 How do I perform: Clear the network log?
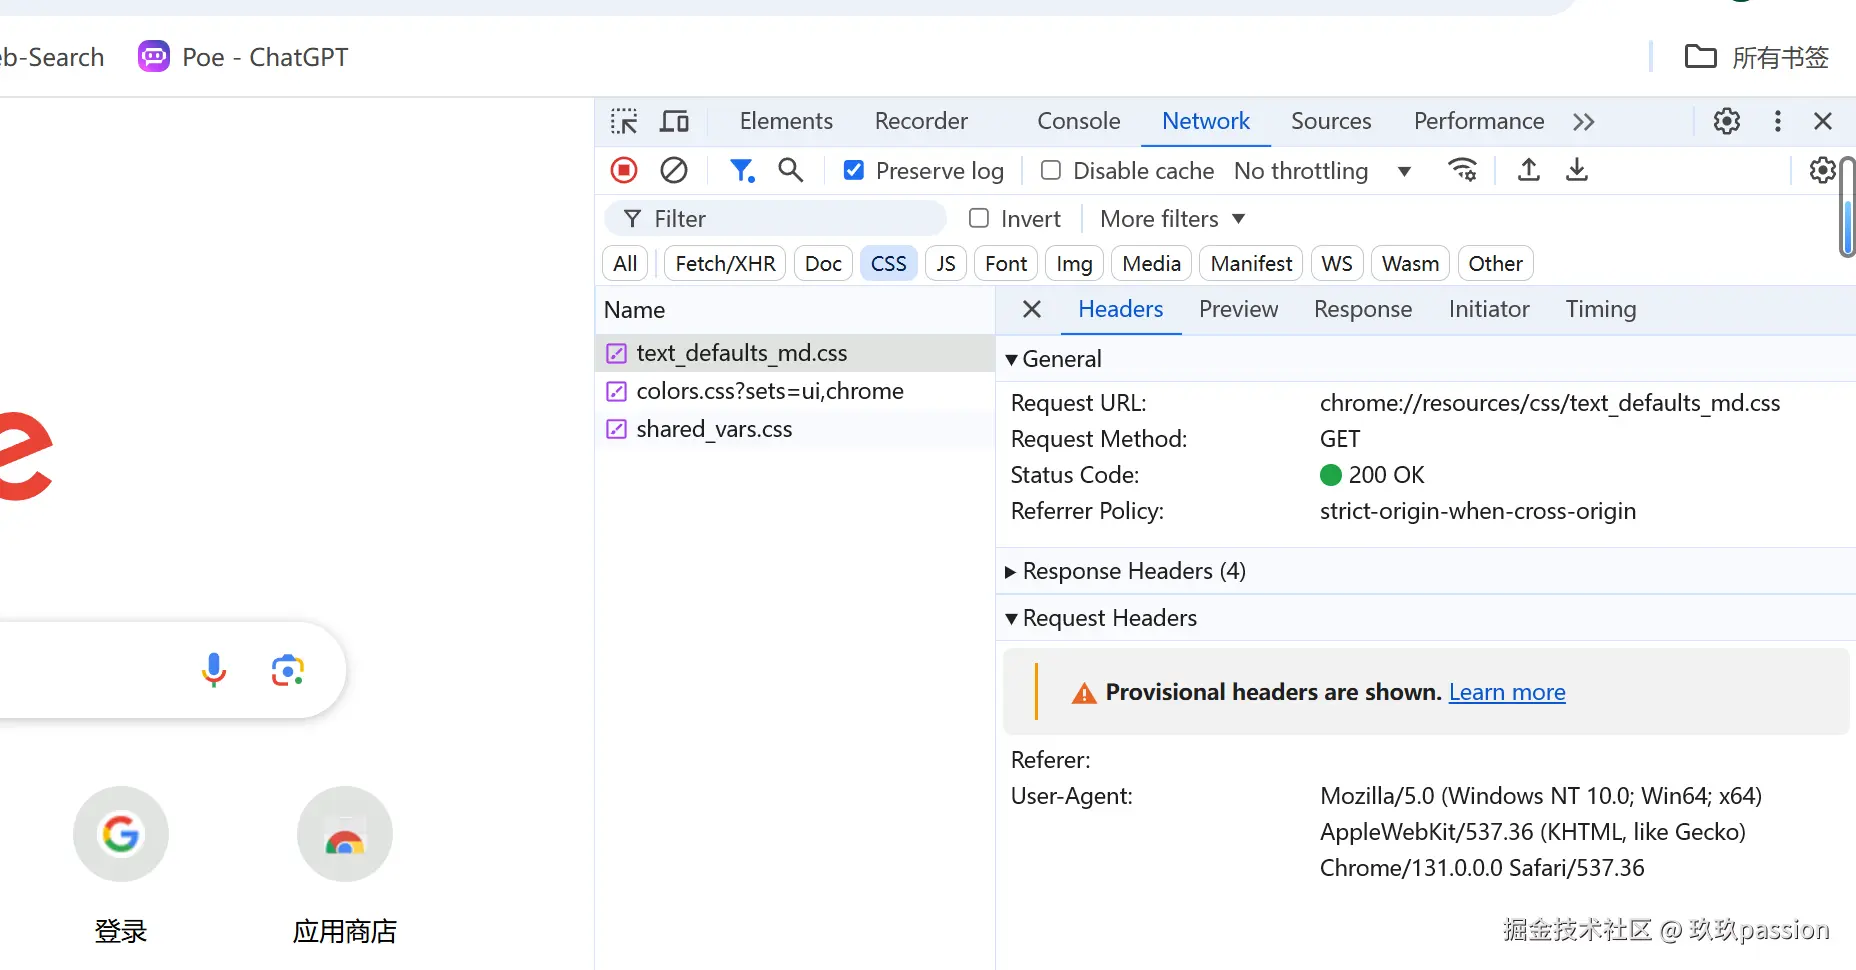click(674, 171)
